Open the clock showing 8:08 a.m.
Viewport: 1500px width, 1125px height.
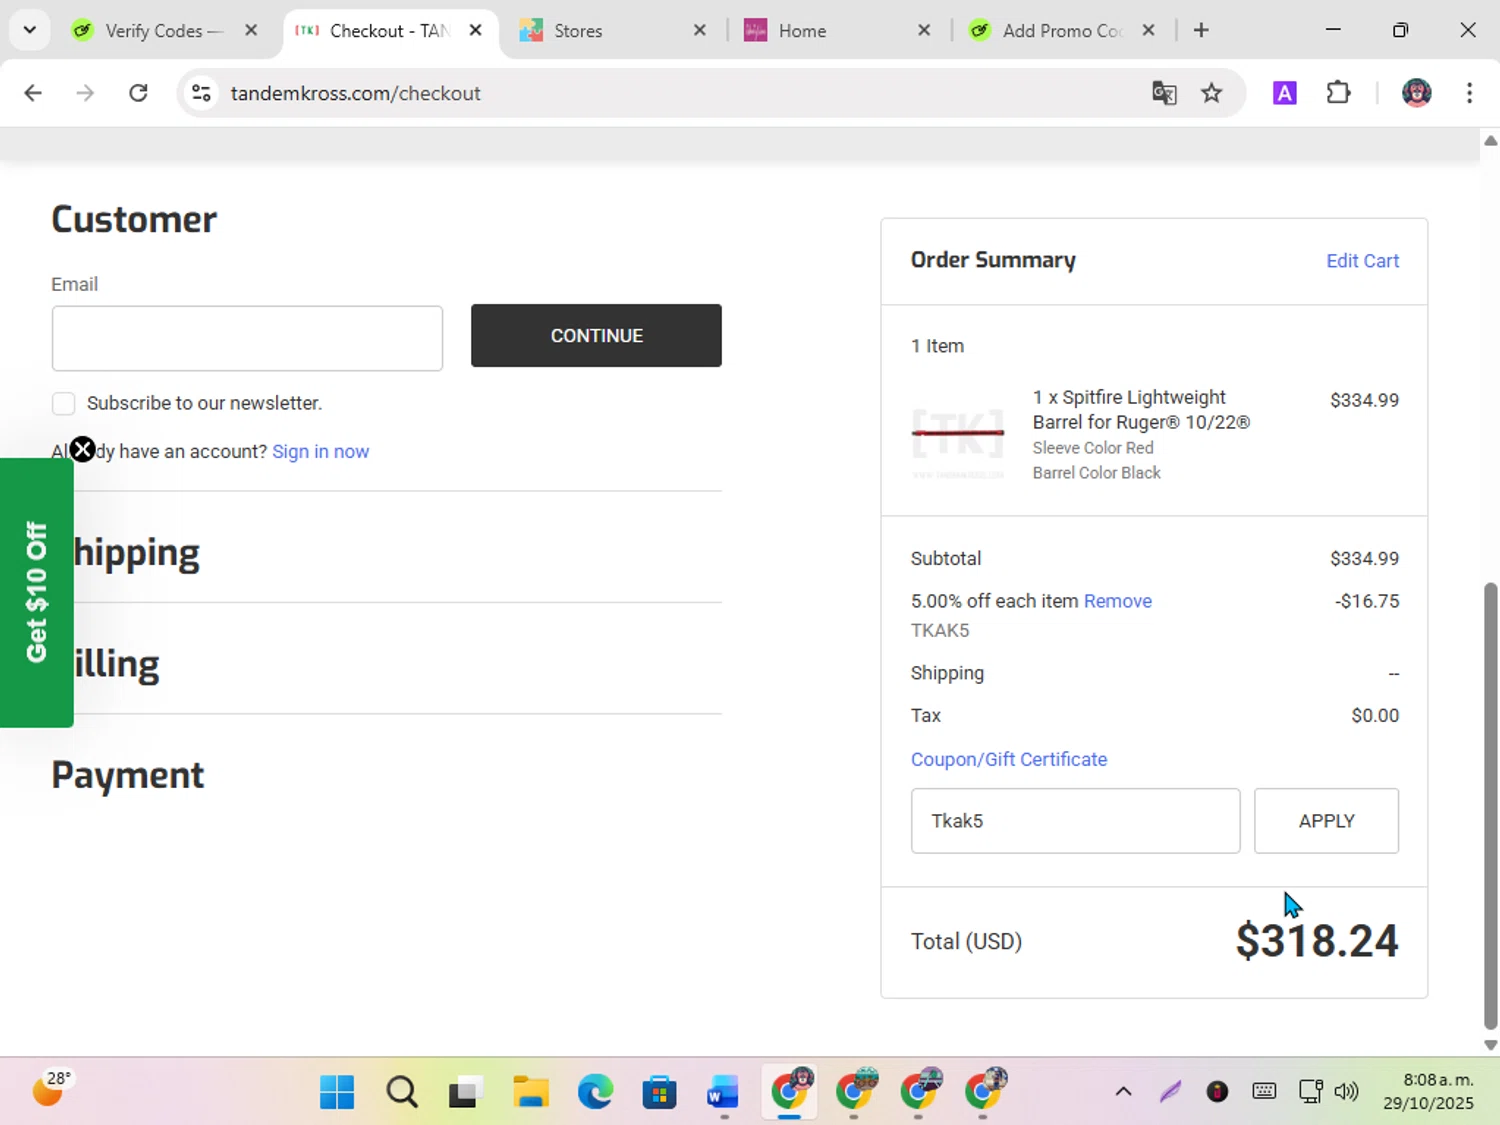[1428, 1091]
